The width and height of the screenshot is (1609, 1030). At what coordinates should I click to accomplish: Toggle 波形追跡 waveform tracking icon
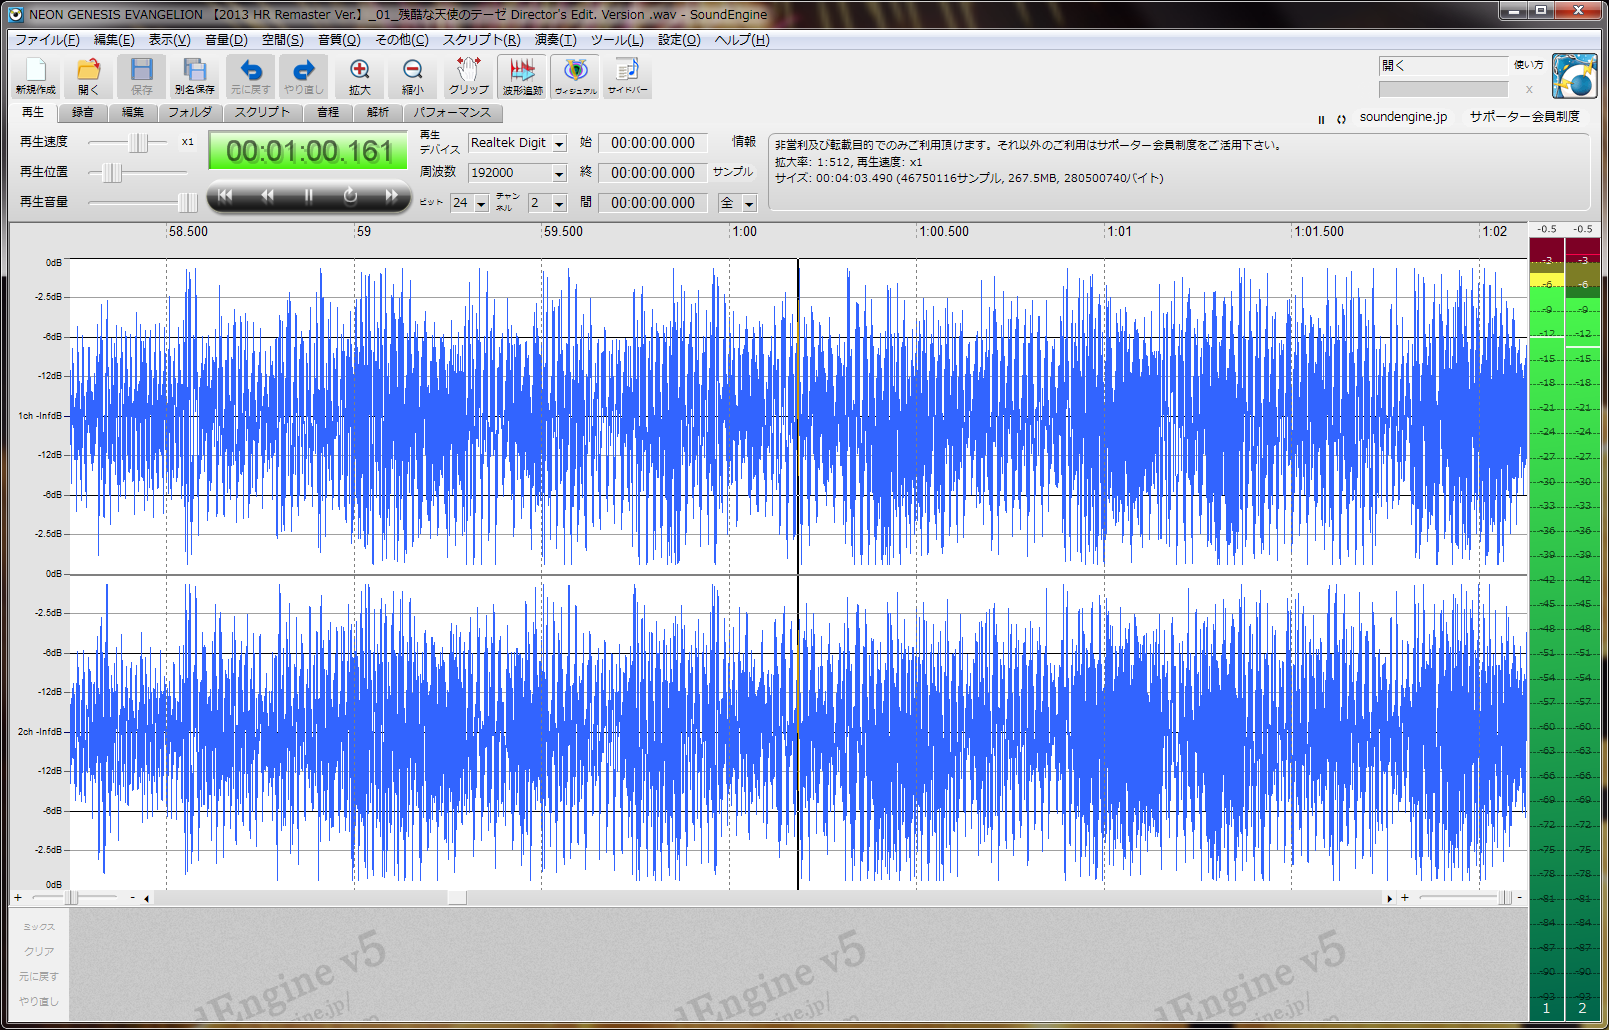522,76
